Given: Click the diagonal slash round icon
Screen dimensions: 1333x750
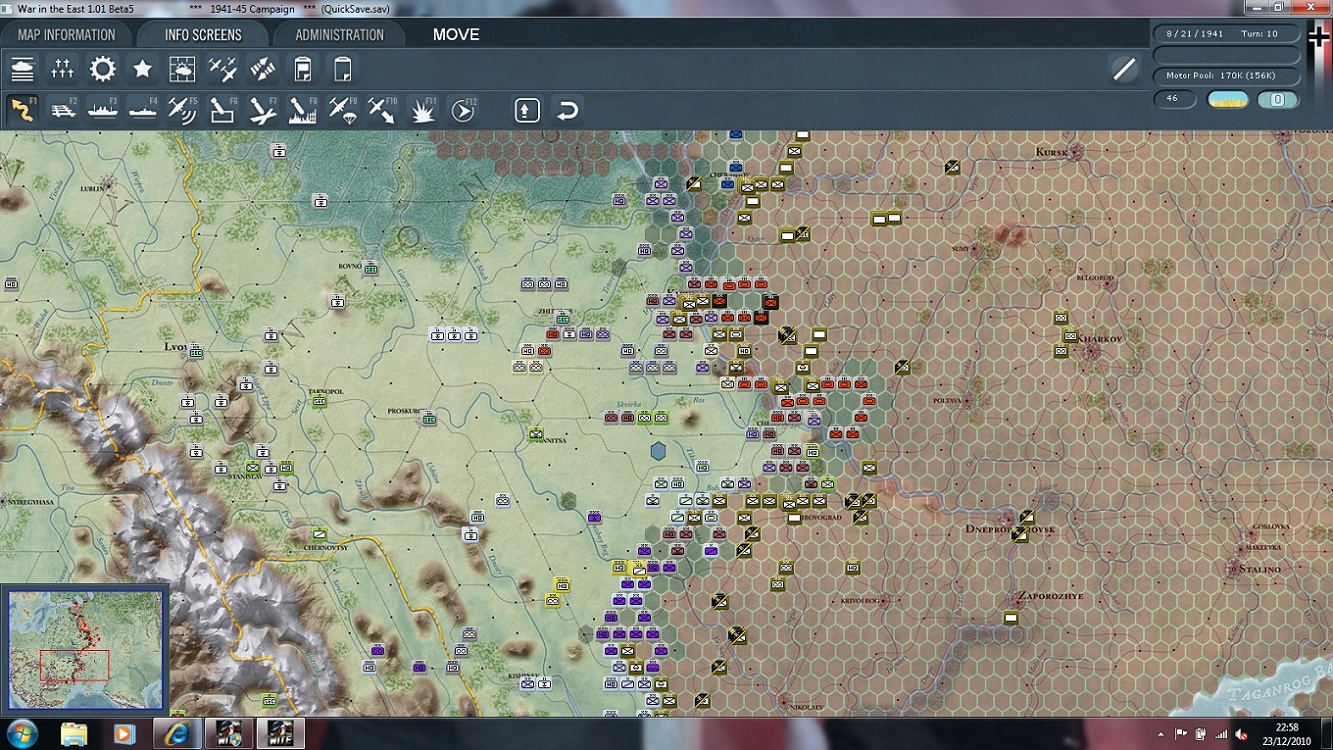Looking at the screenshot, I should click(1124, 69).
